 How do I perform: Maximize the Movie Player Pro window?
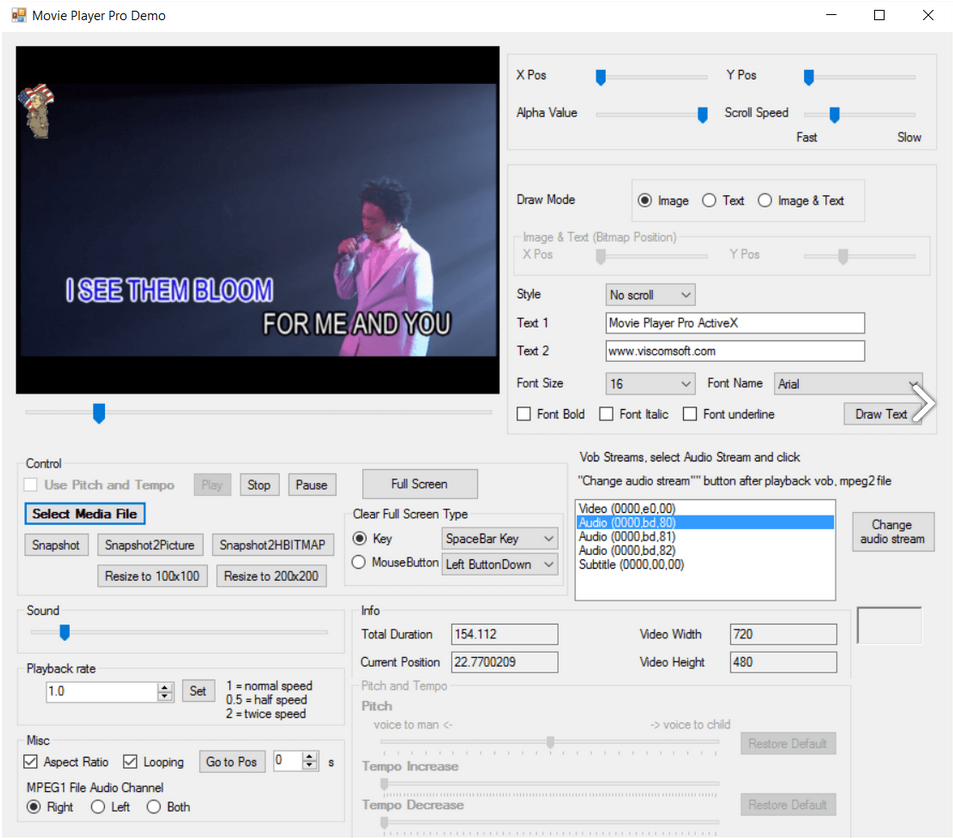click(x=879, y=15)
